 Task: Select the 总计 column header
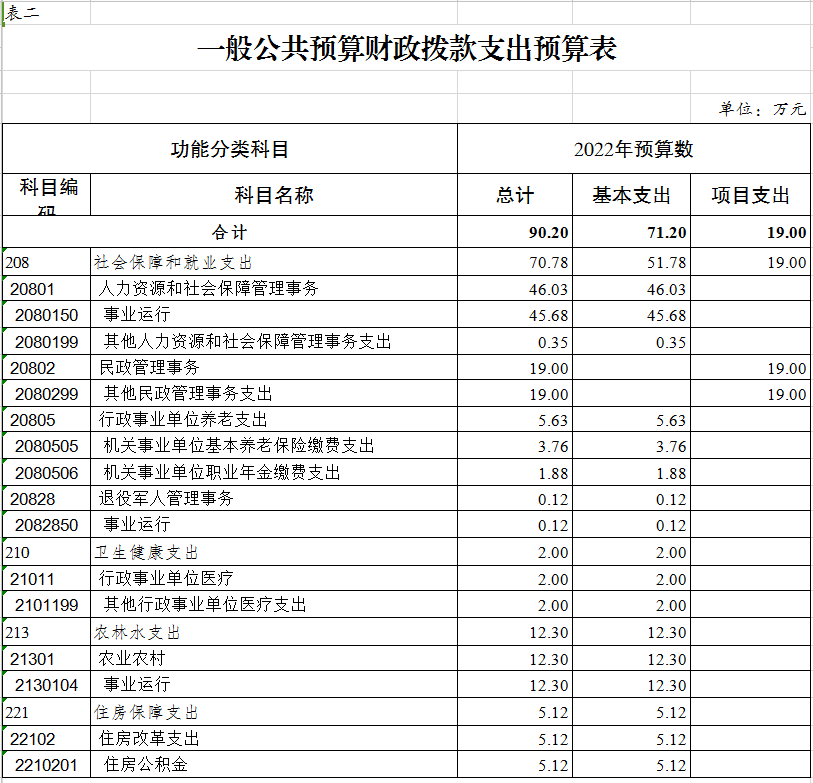coord(514,195)
